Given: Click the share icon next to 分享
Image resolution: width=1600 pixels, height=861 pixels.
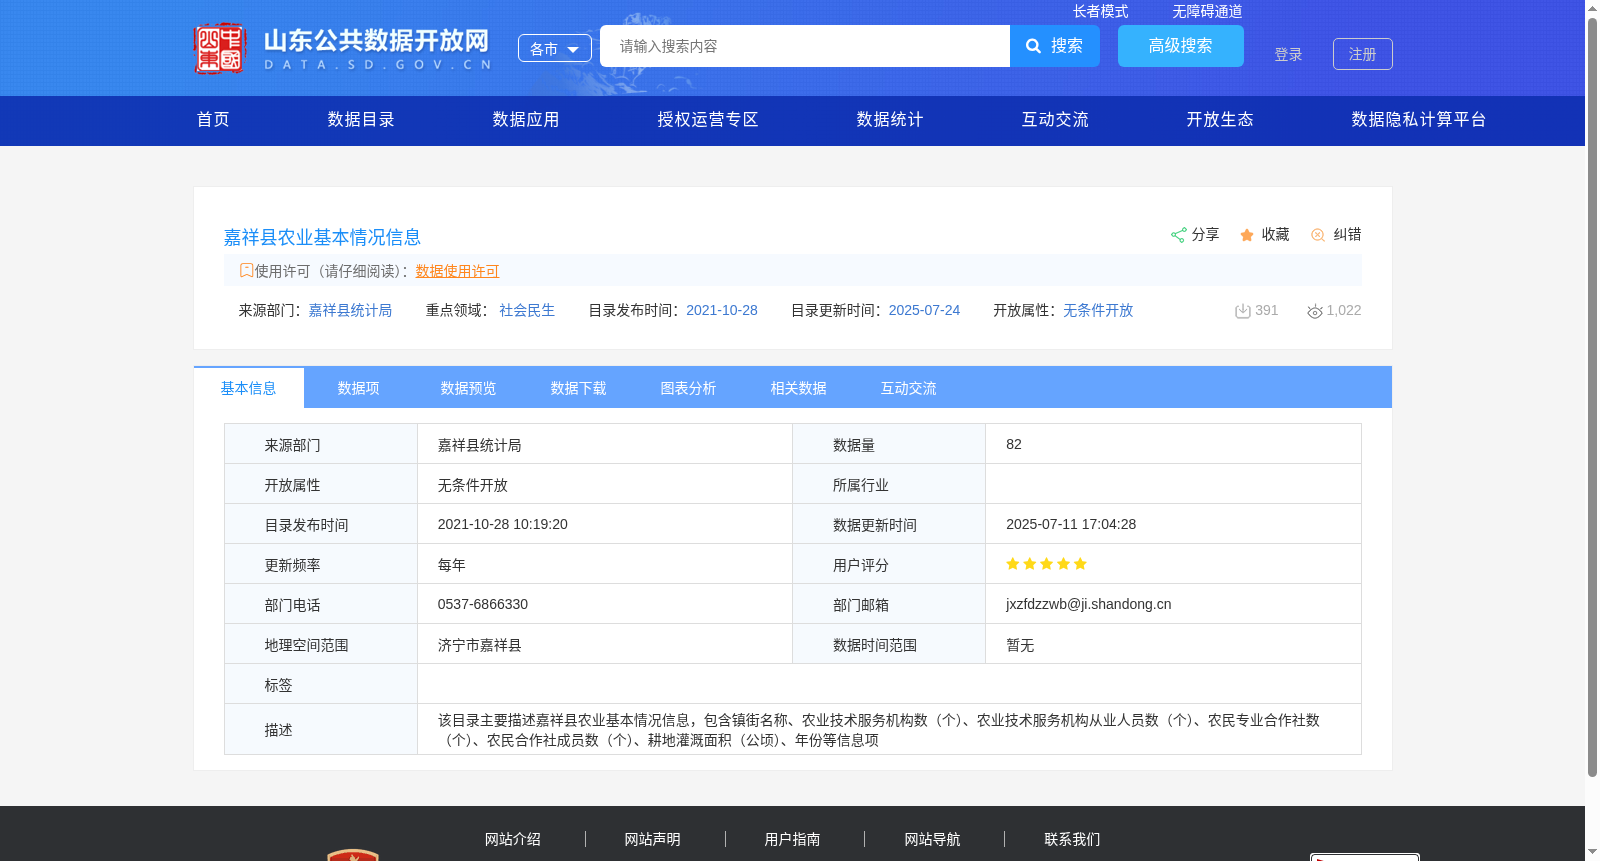Looking at the screenshot, I should tap(1178, 235).
